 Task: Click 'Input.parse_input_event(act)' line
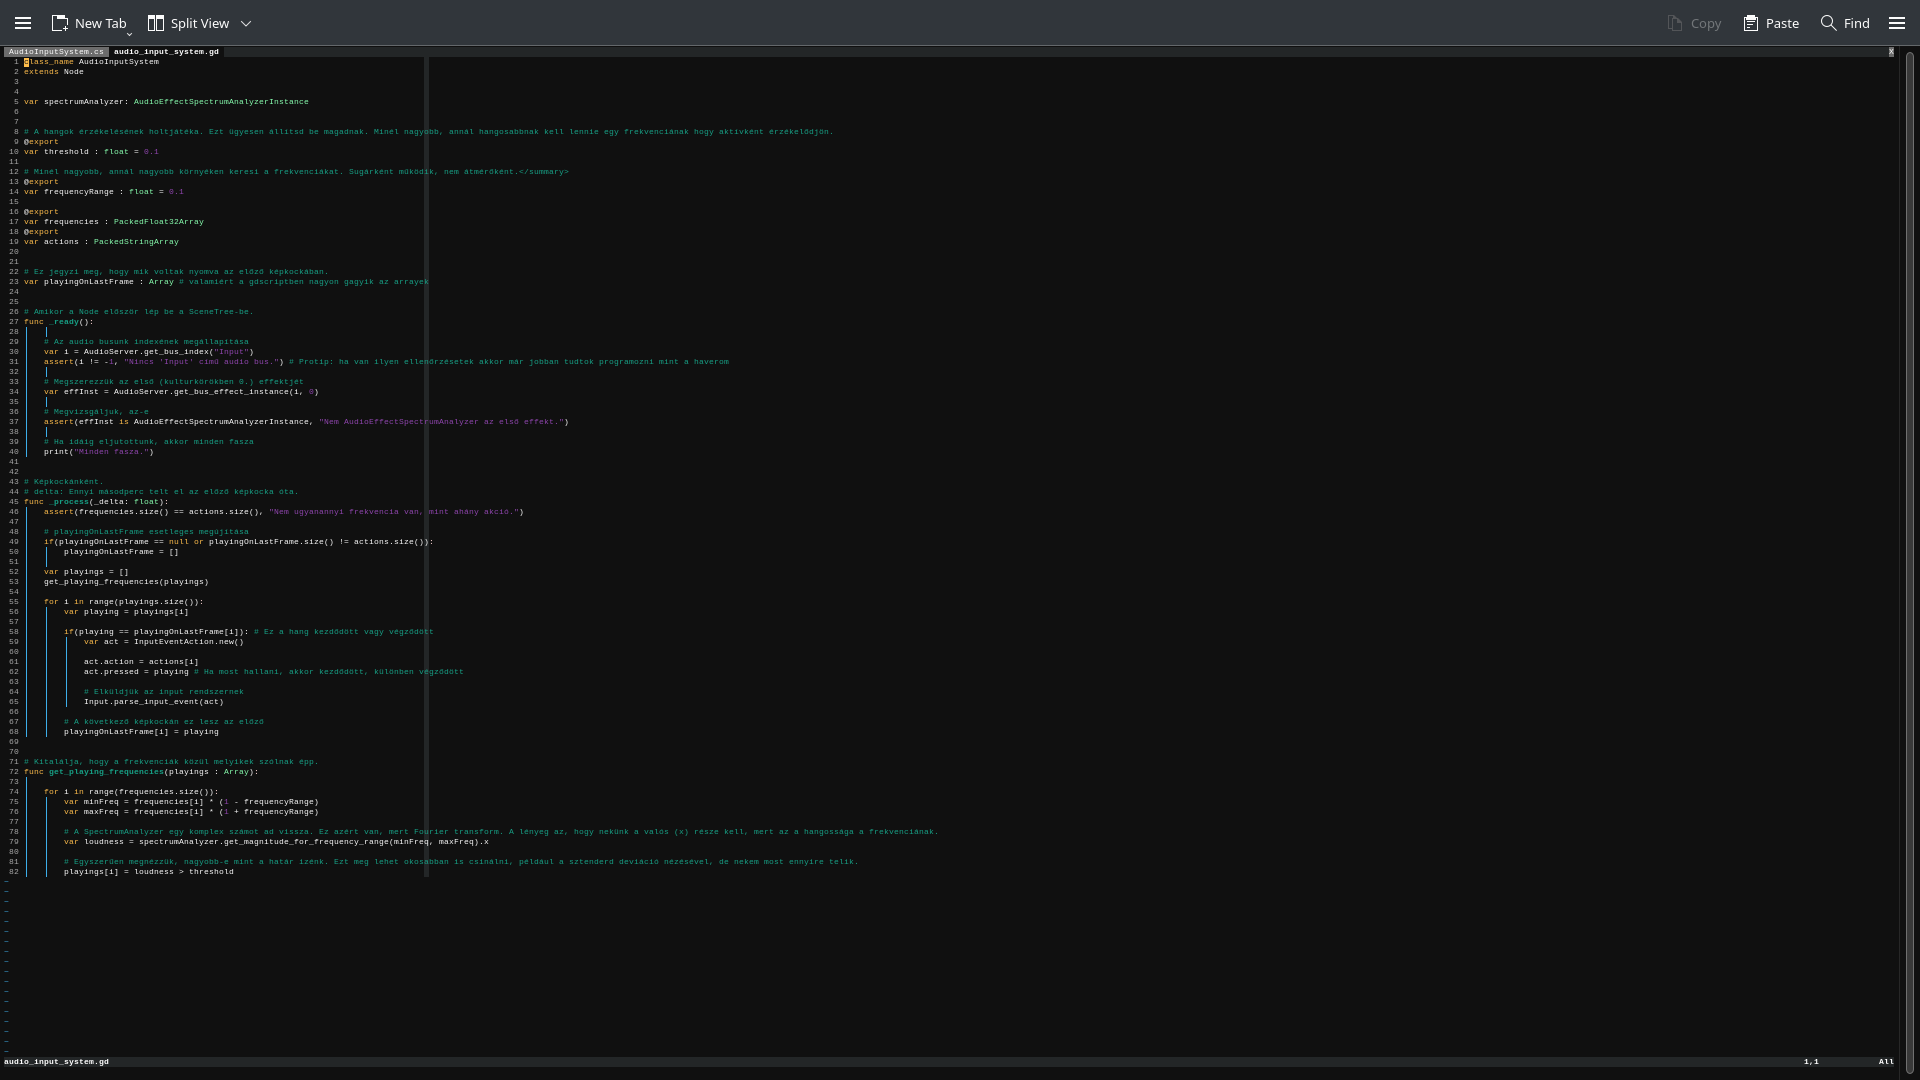[154, 701]
